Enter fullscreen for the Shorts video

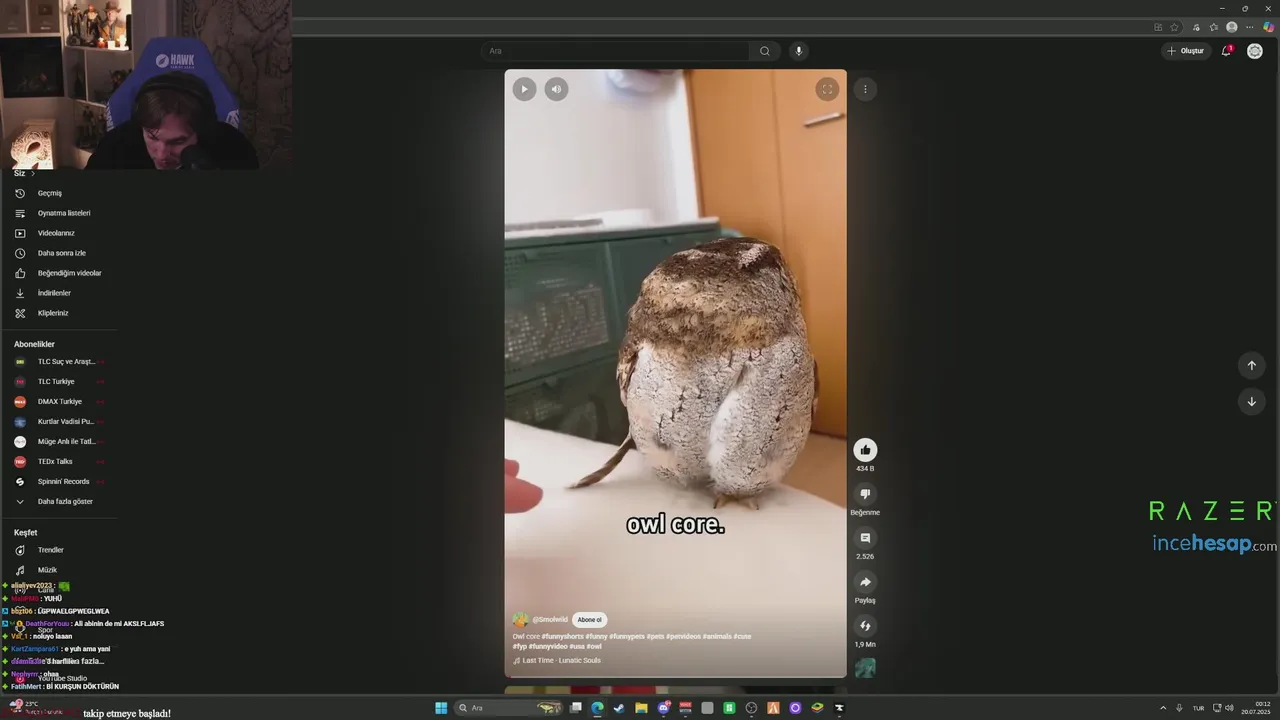pyautogui.click(x=827, y=89)
